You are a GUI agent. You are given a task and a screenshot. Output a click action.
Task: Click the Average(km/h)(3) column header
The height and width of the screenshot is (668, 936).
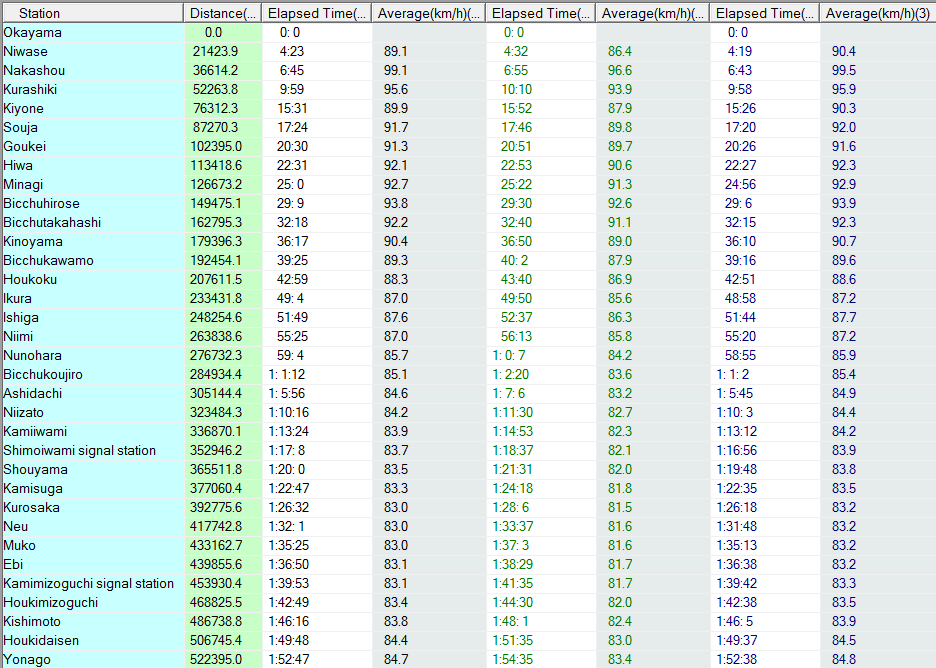(x=878, y=13)
